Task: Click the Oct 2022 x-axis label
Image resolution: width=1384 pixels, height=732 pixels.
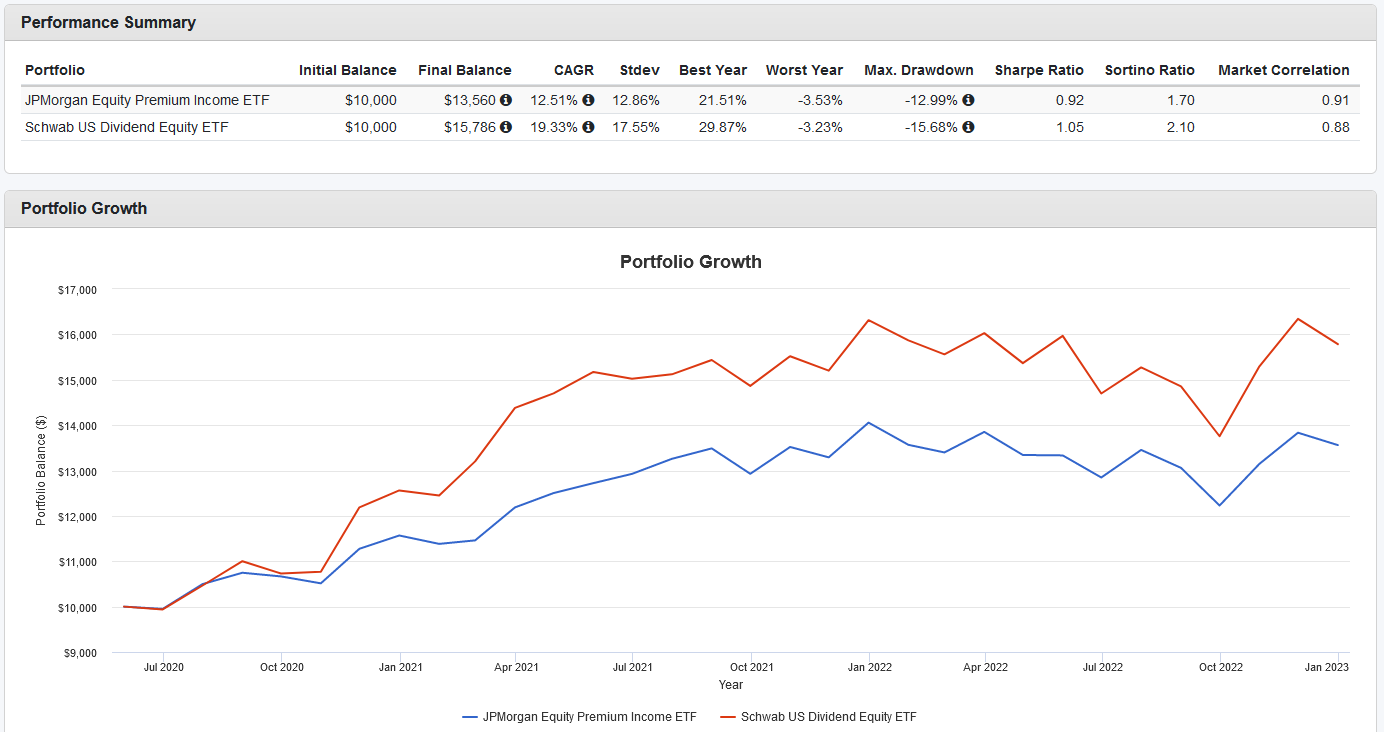Action: click(1220, 667)
